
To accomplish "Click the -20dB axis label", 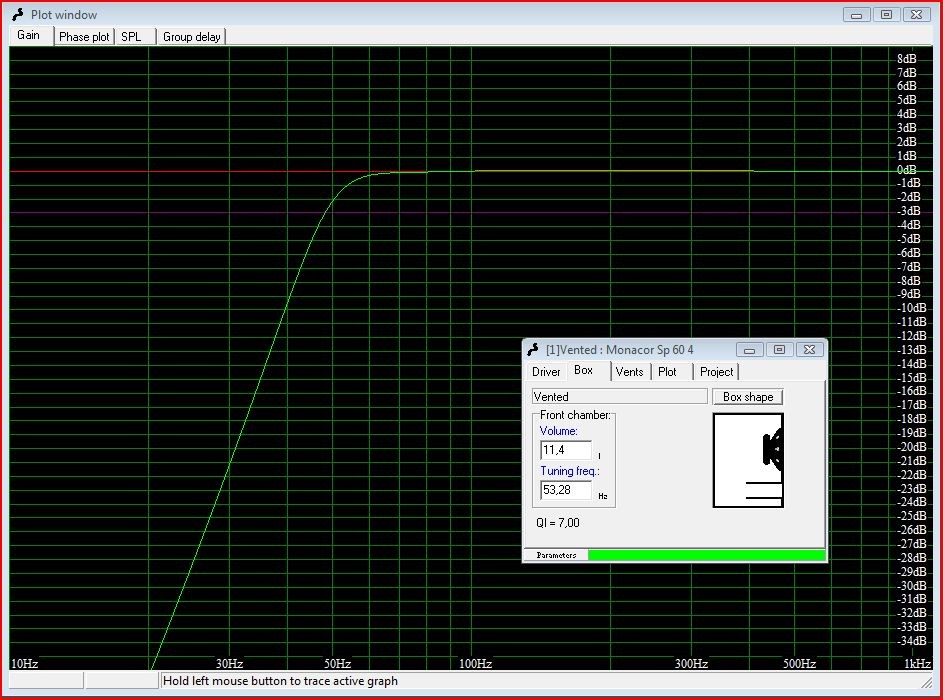I will [912, 446].
